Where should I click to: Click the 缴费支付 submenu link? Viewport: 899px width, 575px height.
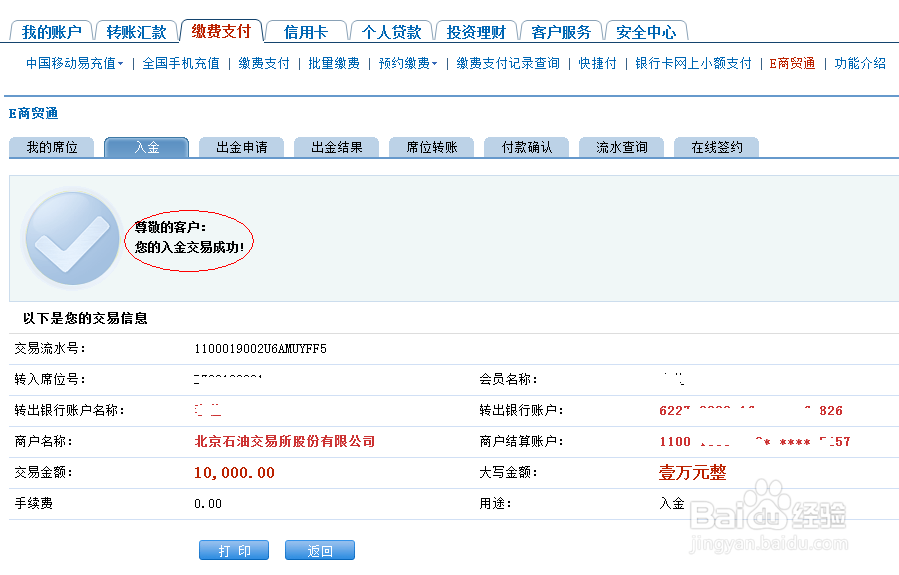pyautogui.click(x=264, y=63)
